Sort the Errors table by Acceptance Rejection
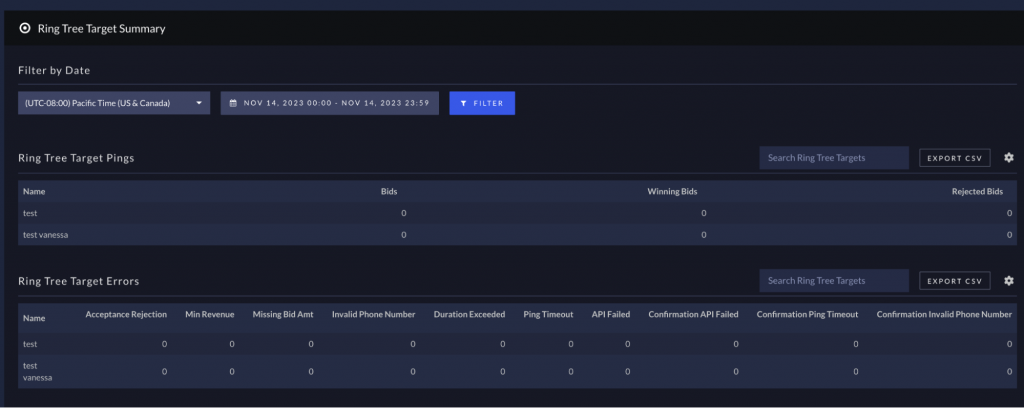The height and width of the screenshot is (408, 1024). (126, 314)
